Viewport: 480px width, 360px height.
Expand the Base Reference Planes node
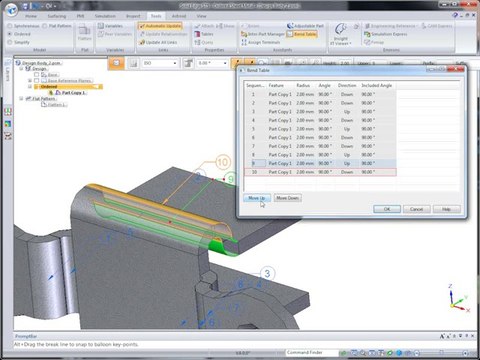[x=30, y=81]
